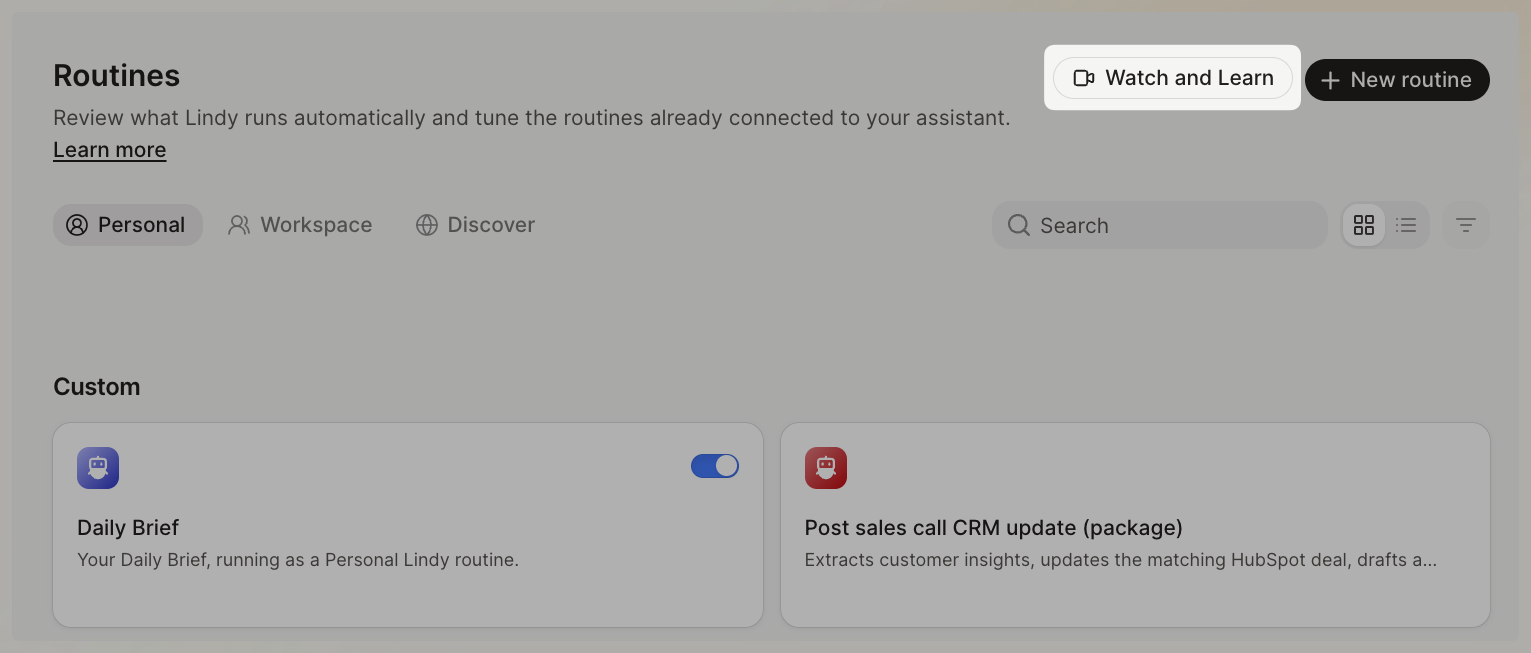Open the Learn more link
The image size is (1531, 653).
[x=110, y=150]
